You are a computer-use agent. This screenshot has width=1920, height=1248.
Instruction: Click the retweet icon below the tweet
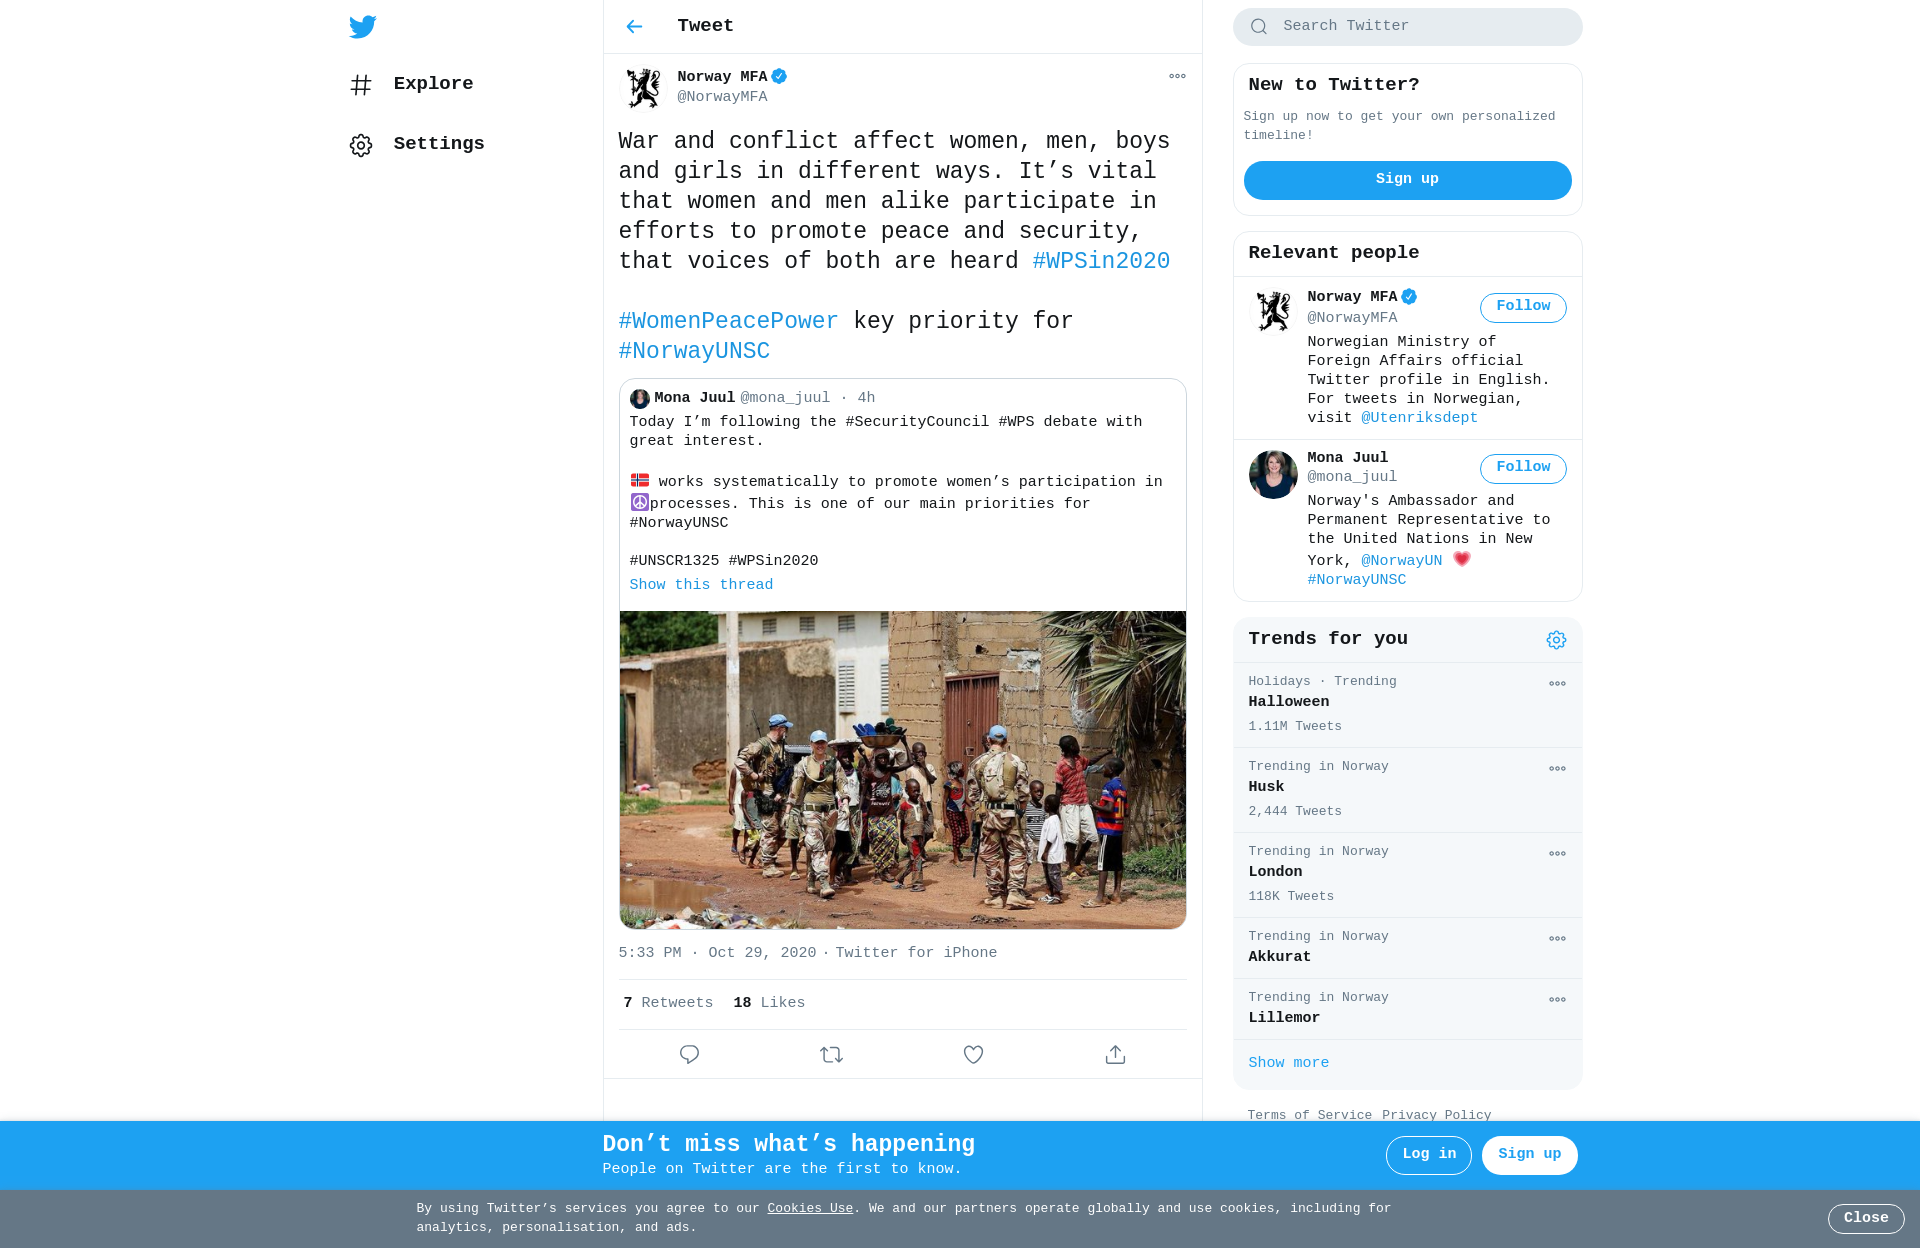click(831, 1054)
